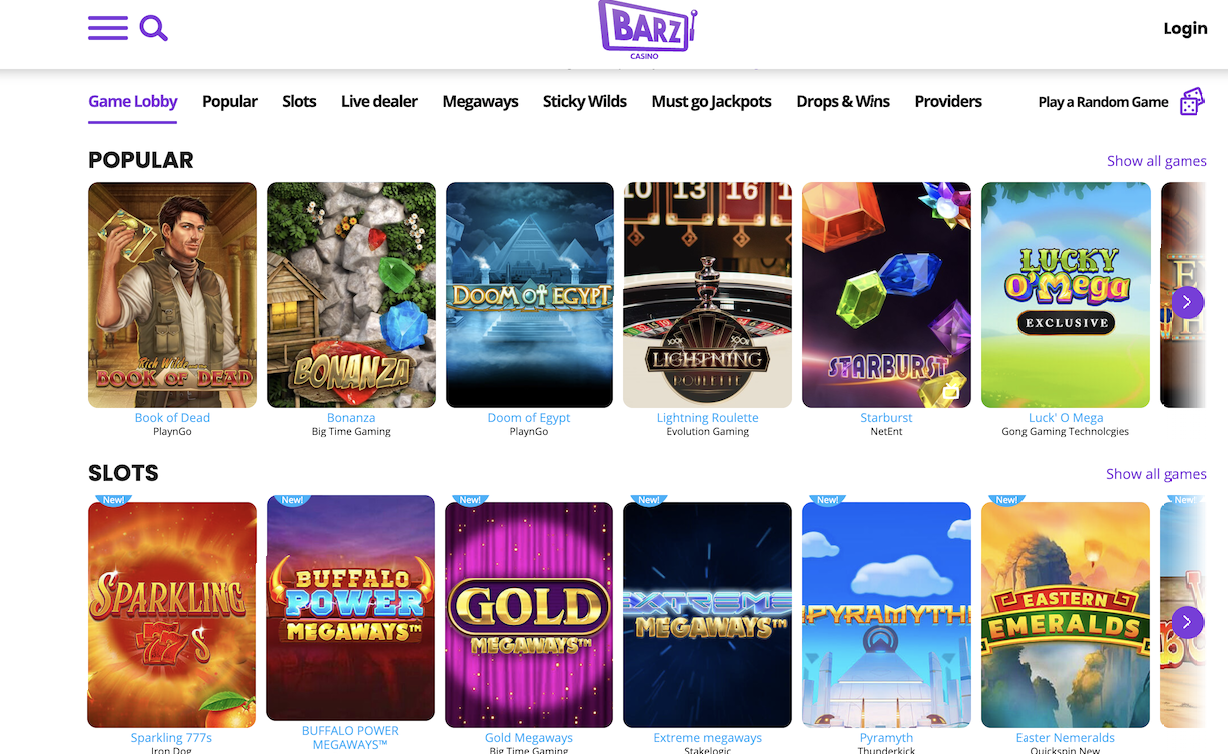1228x754 pixels.
Task: Click the Login button
Action: [x=1185, y=28]
